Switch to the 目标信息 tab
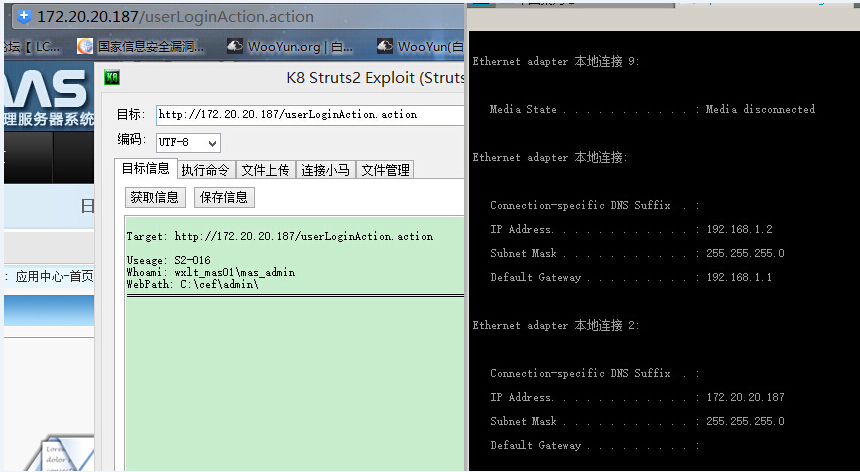This screenshot has width=860, height=472. (x=145, y=169)
